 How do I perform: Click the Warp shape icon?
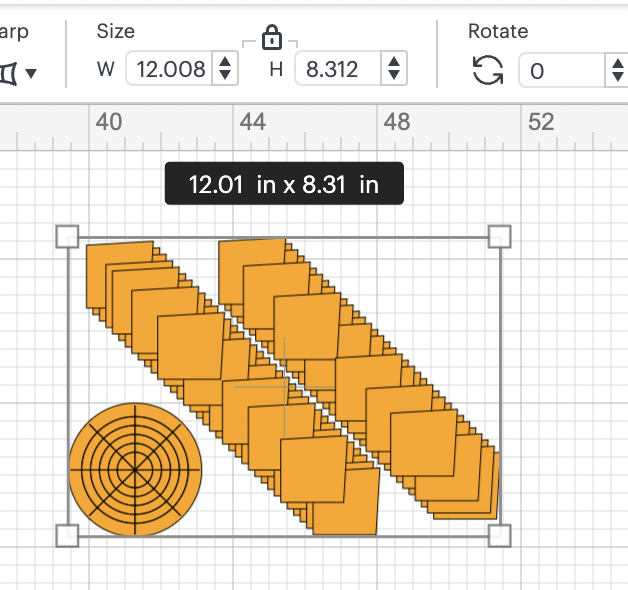click(8, 74)
